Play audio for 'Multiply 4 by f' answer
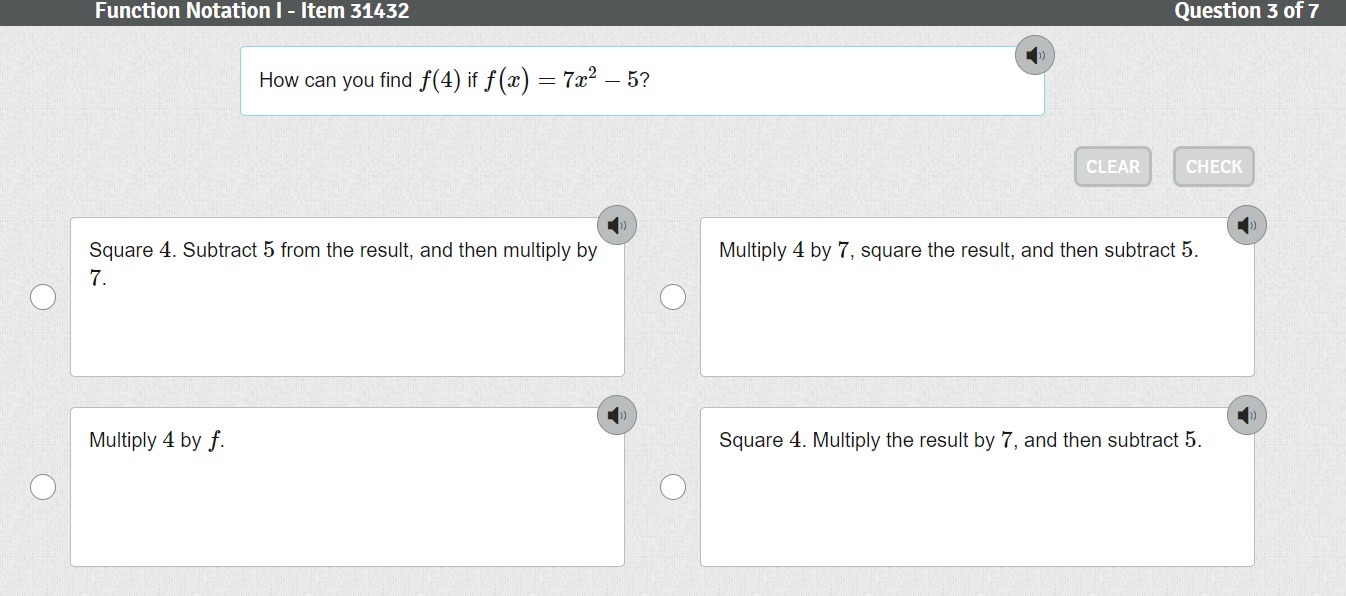Viewport: 1346px width, 596px height. pyautogui.click(x=617, y=414)
